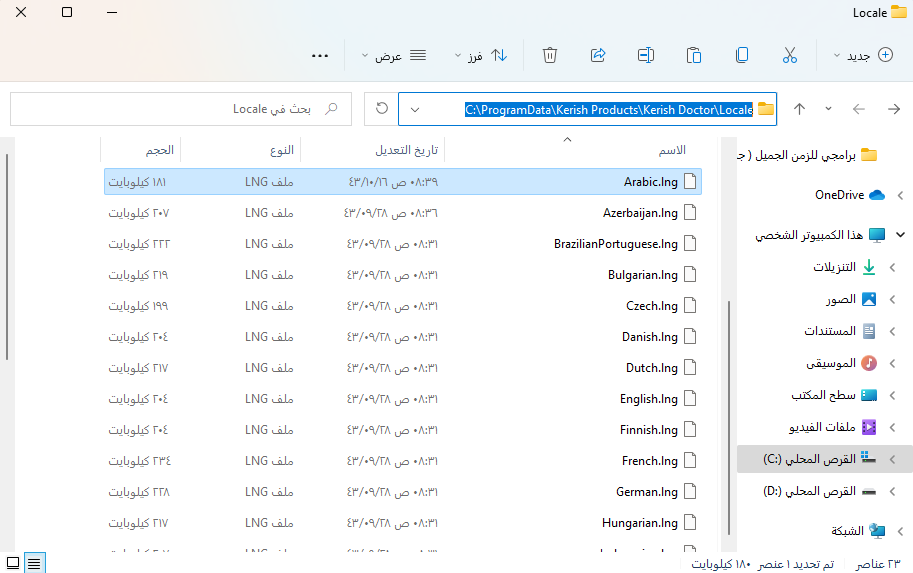This screenshot has height=573, width=913.
Task: Select the Hungarian.lng file
Action: point(402,523)
